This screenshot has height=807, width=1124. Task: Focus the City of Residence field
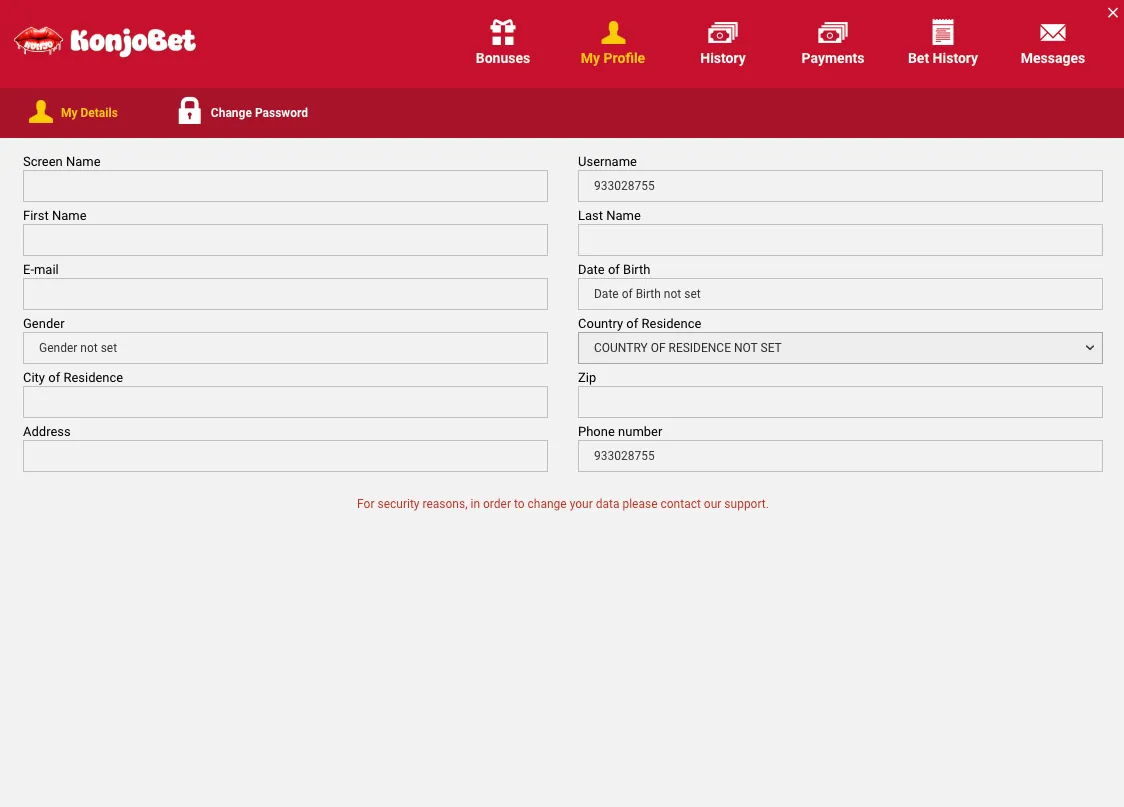pyautogui.click(x=285, y=402)
